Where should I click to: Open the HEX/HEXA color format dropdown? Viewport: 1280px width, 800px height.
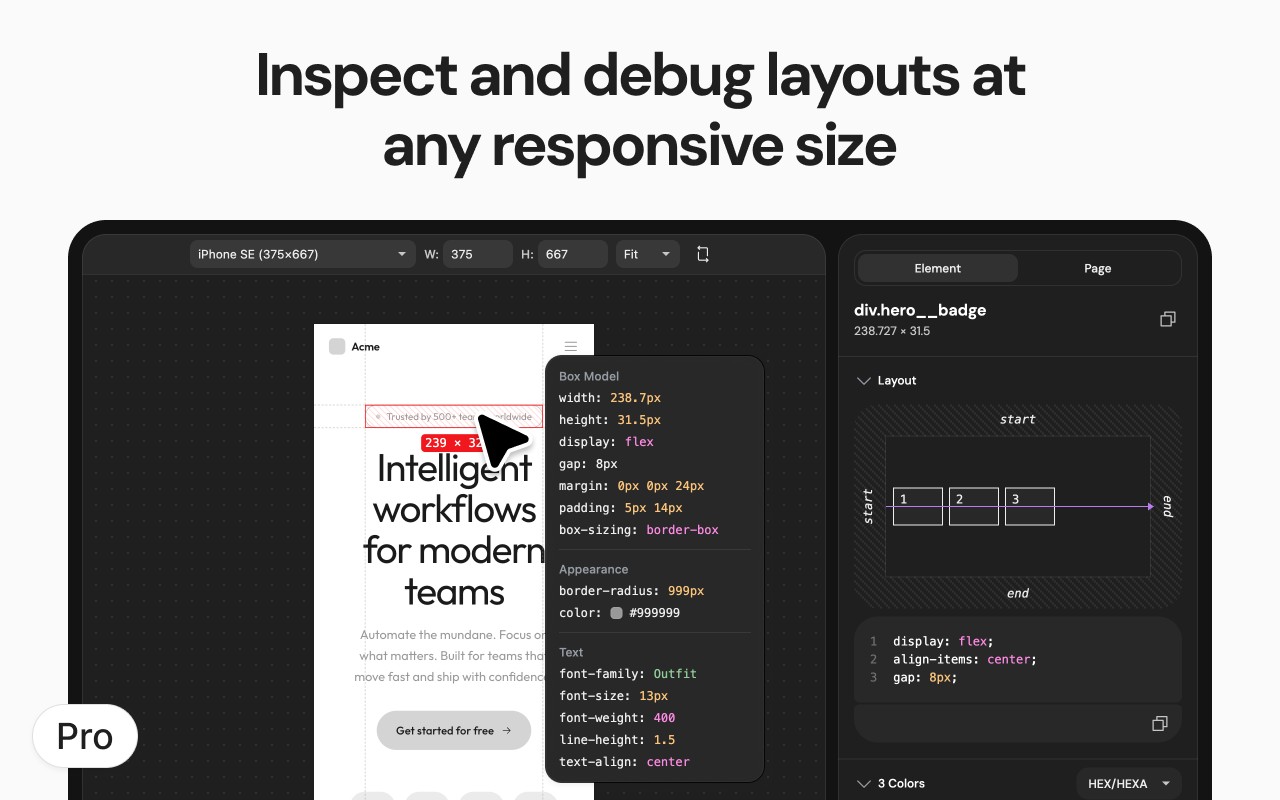point(1128,784)
